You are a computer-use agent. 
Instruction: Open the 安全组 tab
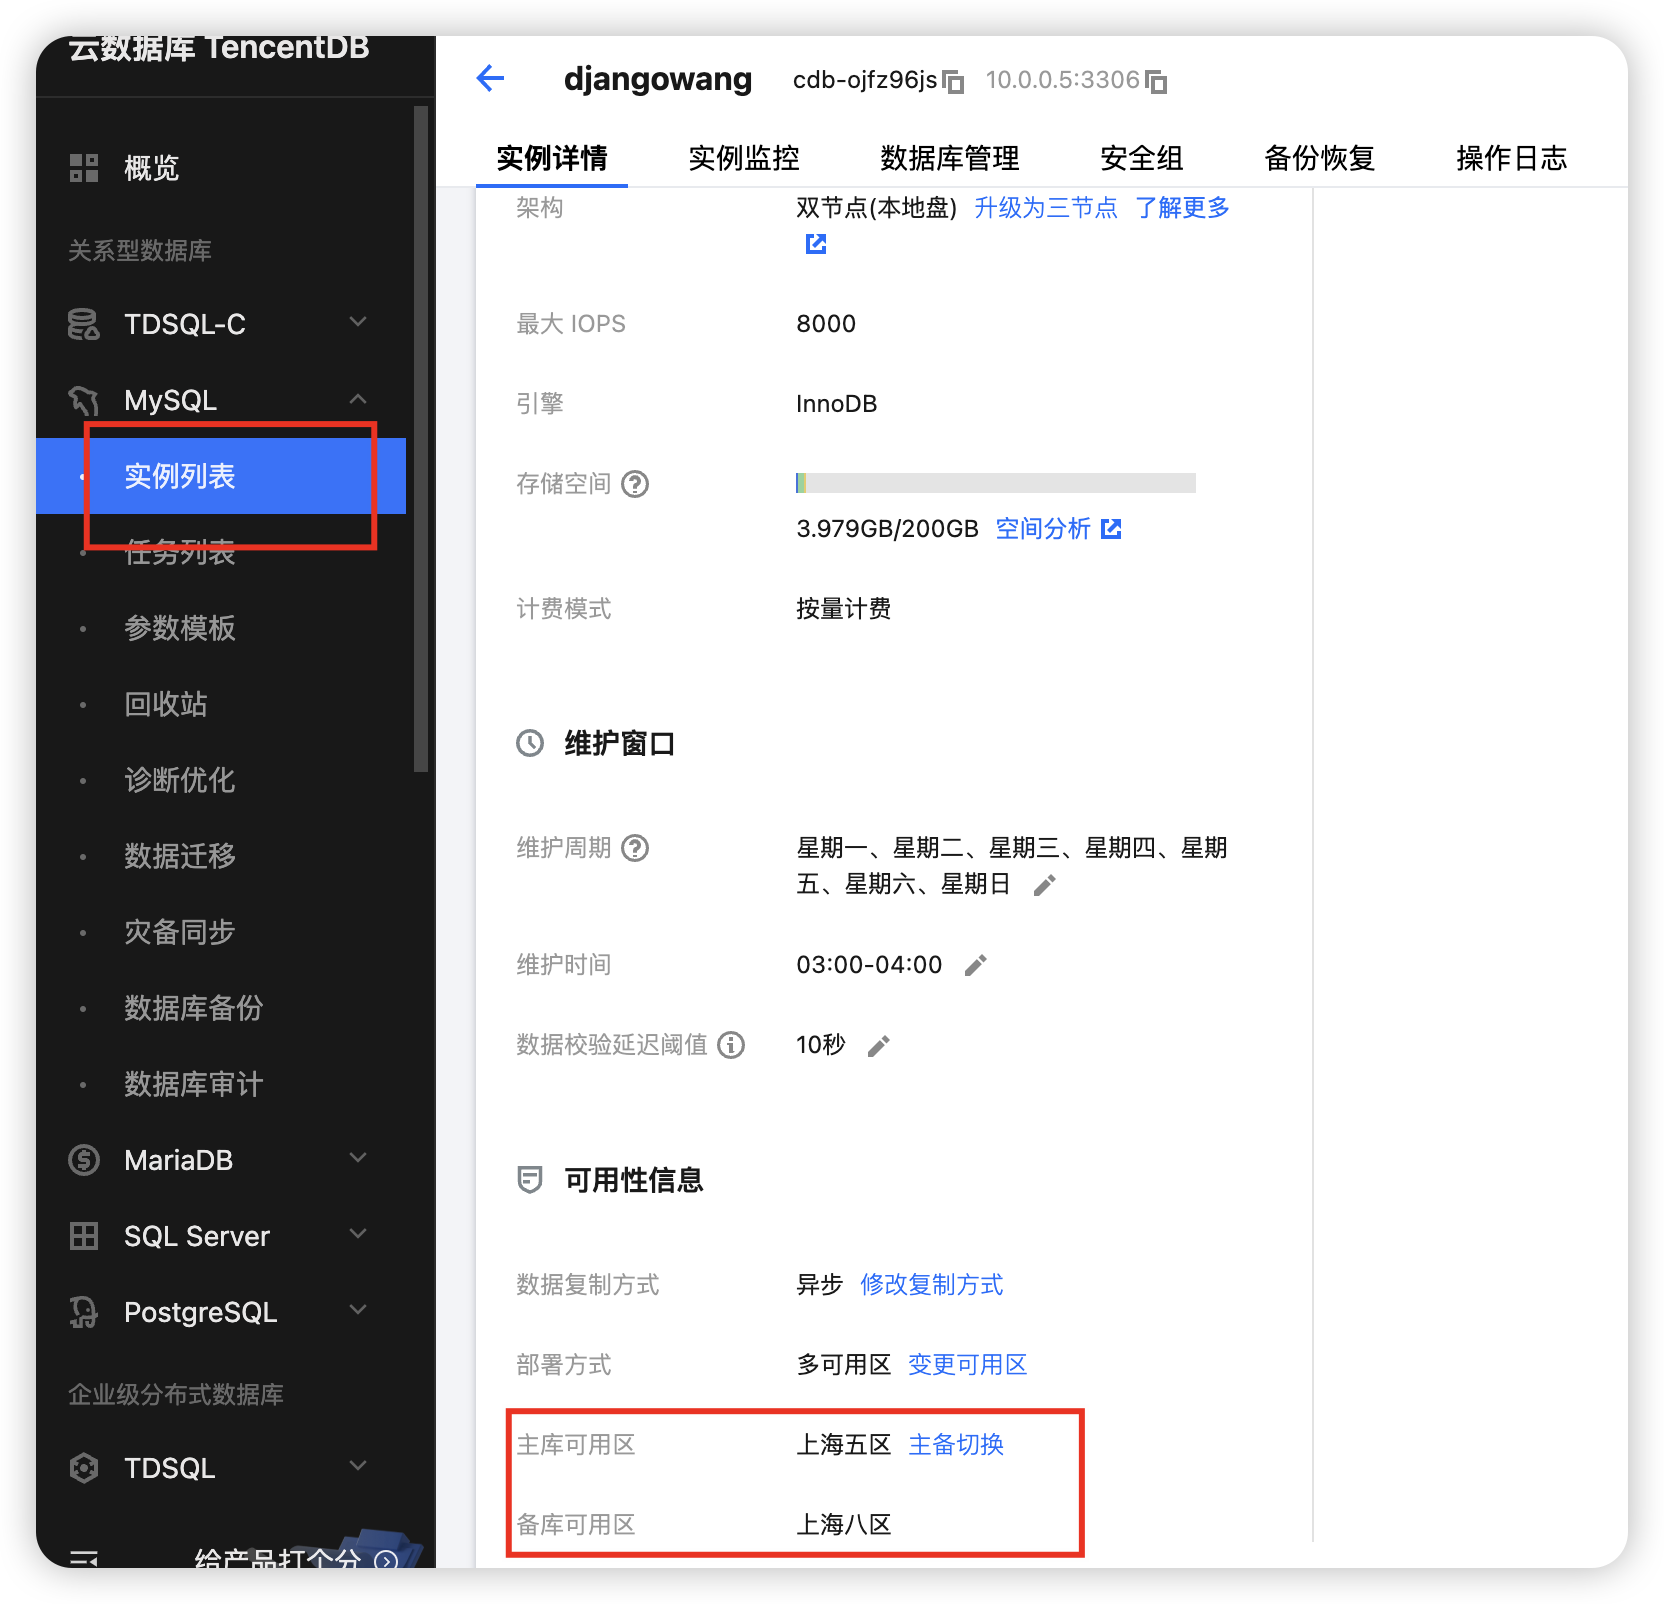pos(1142,158)
